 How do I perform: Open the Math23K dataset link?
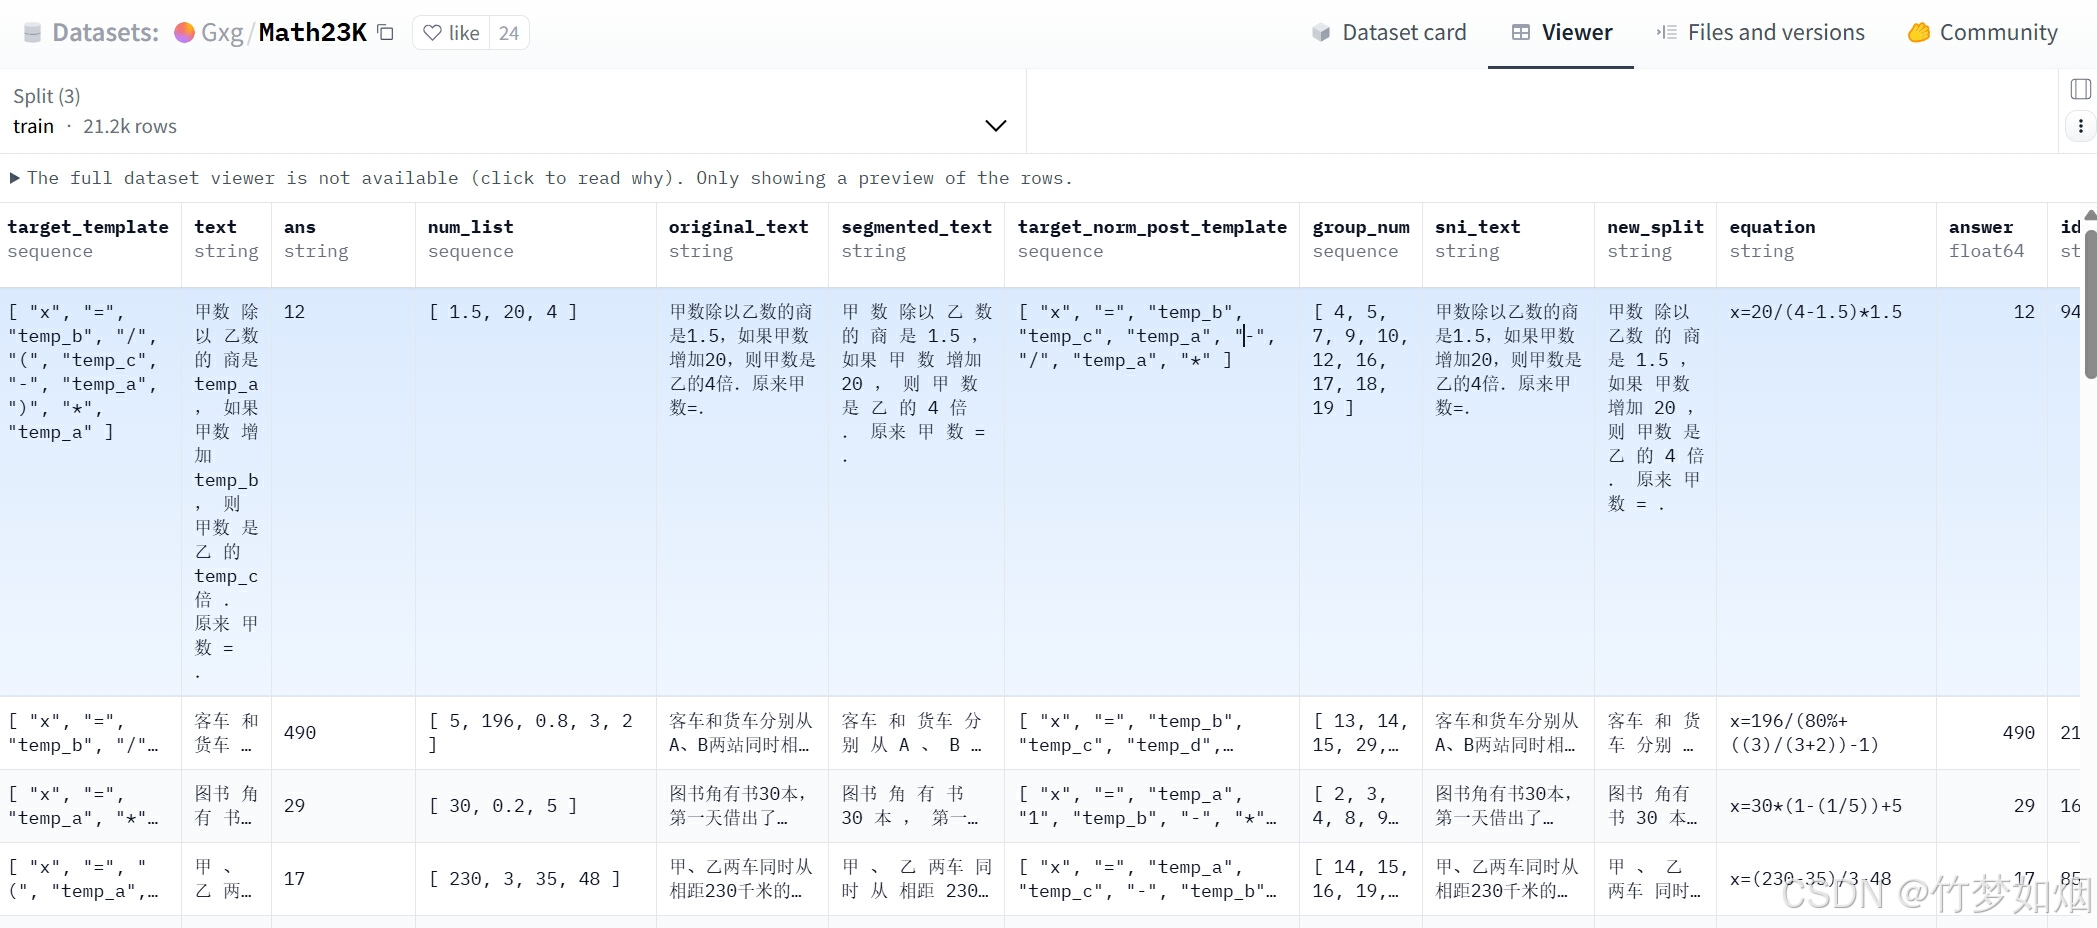coord(312,33)
